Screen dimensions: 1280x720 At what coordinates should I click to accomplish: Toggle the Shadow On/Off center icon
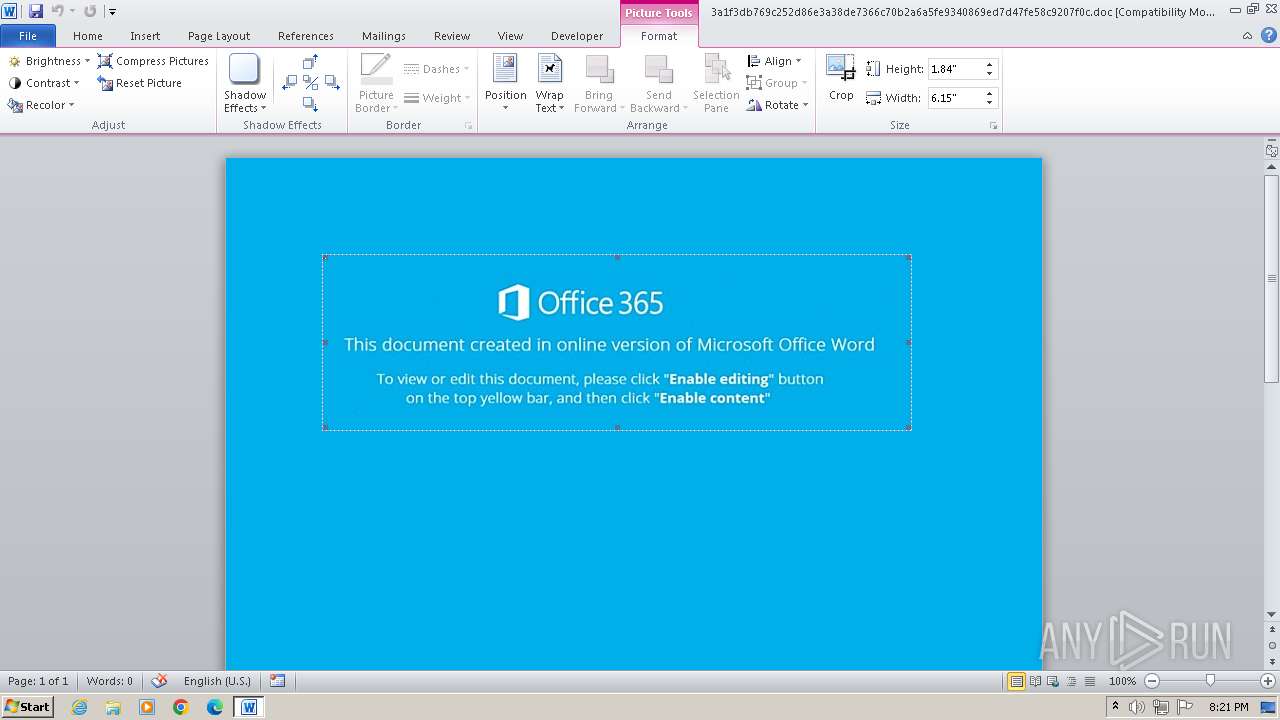click(x=310, y=83)
